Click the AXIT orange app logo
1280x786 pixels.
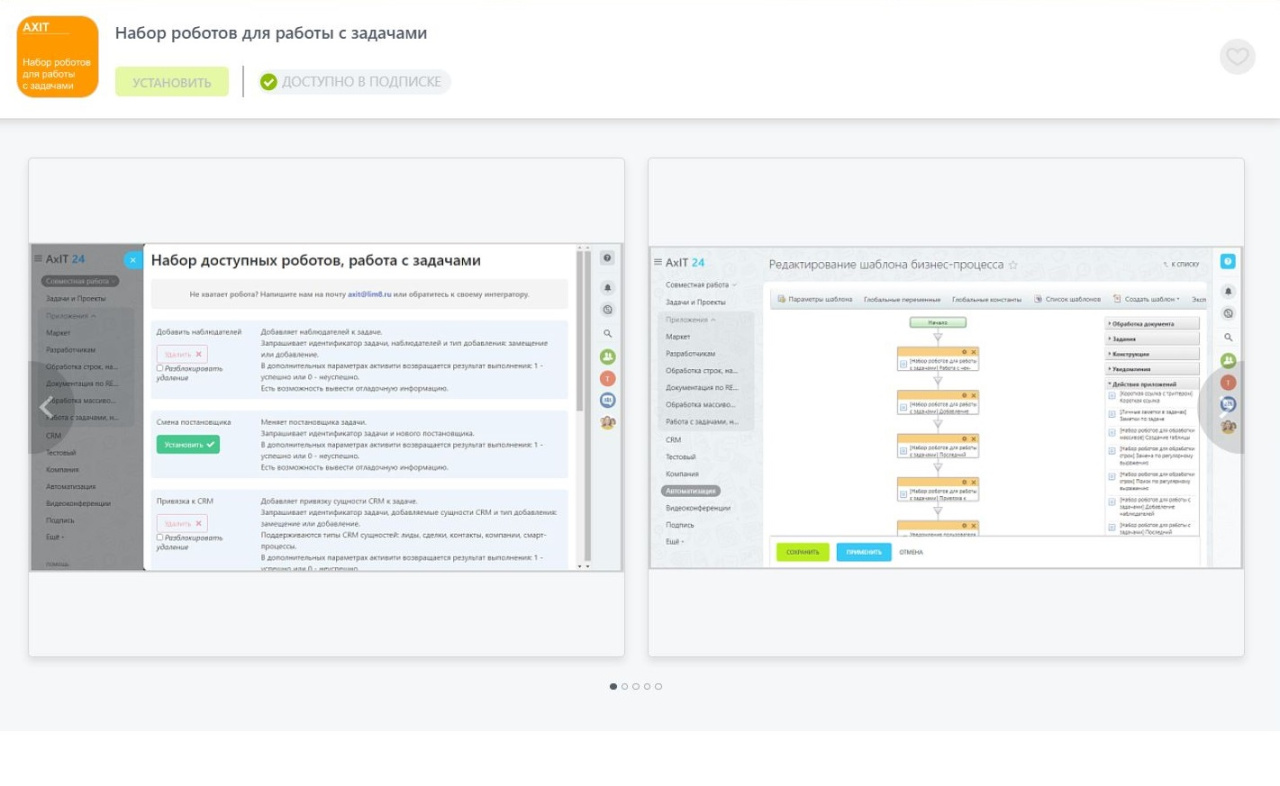pos(58,57)
